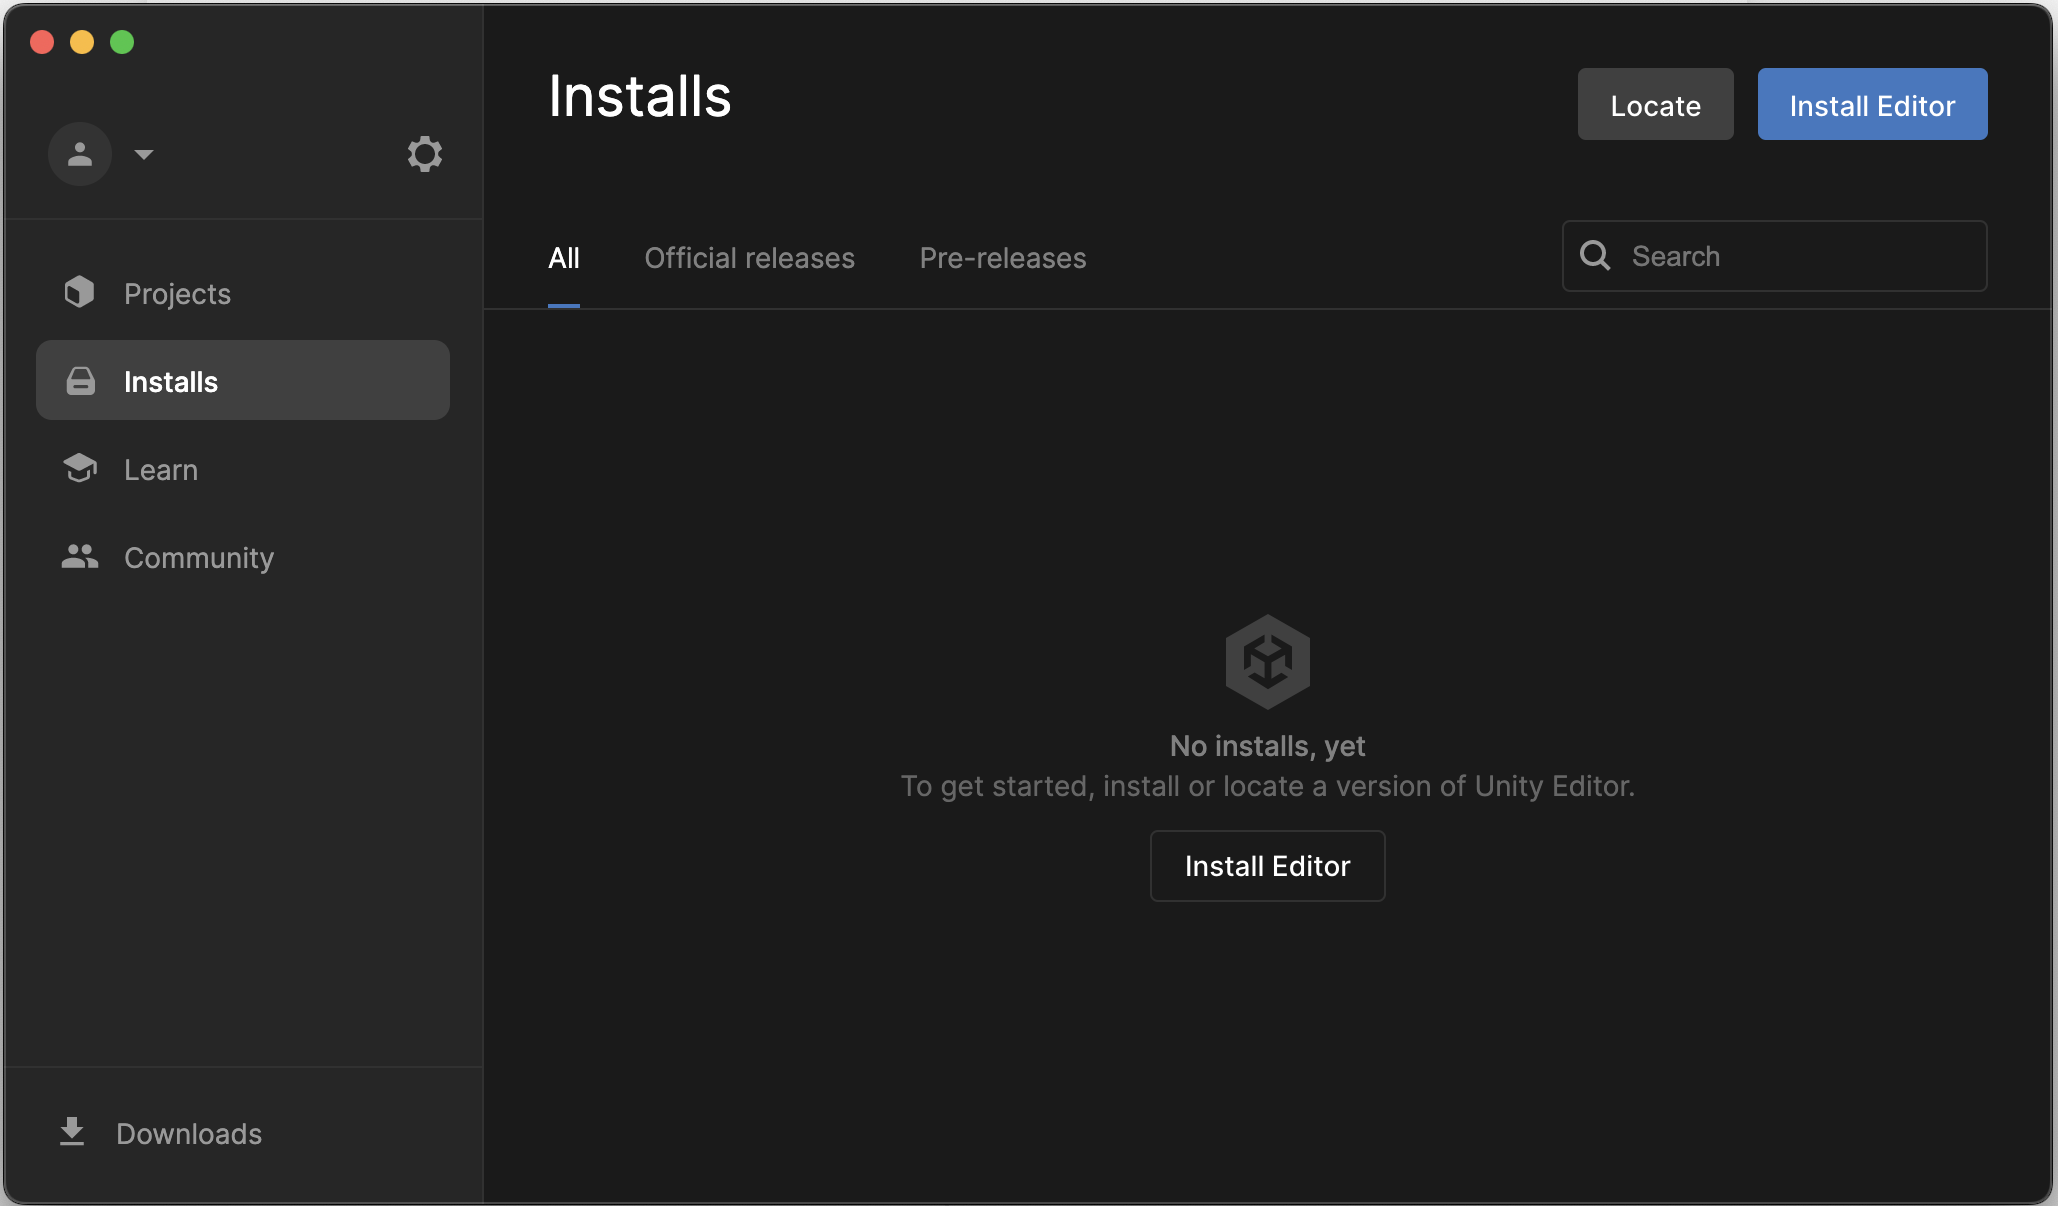The height and width of the screenshot is (1206, 2058).
Task: Switch to the All tab
Action: pyautogui.click(x=564, y=258)
